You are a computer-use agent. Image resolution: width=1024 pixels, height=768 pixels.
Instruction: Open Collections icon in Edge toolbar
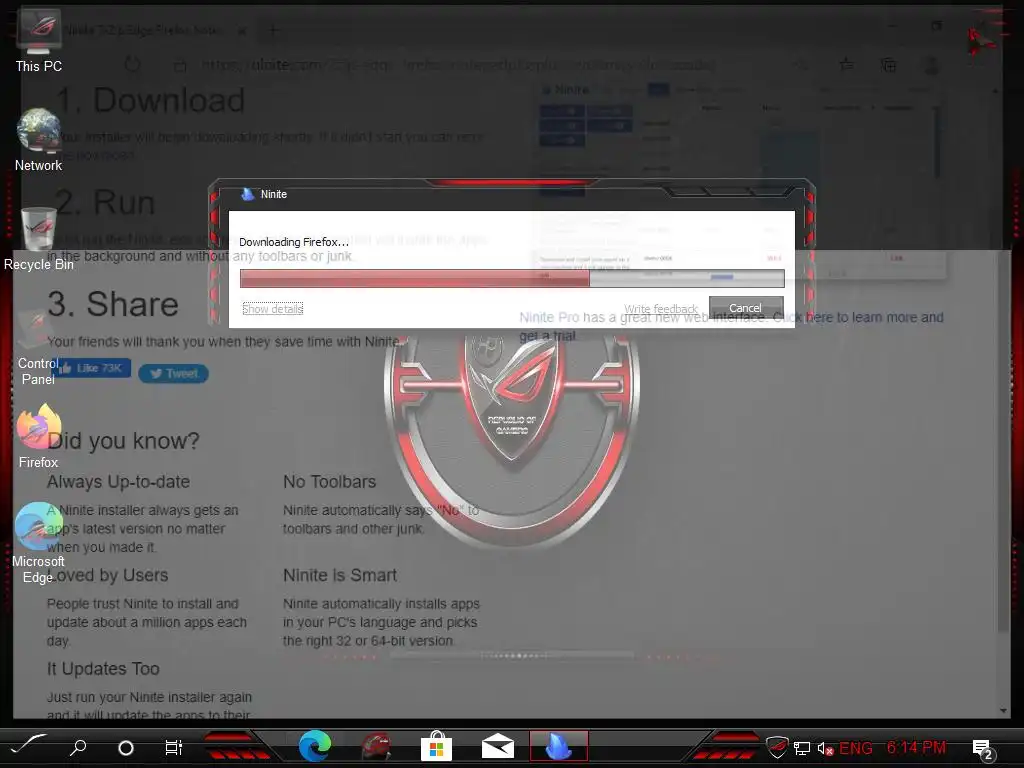point(888,65)
